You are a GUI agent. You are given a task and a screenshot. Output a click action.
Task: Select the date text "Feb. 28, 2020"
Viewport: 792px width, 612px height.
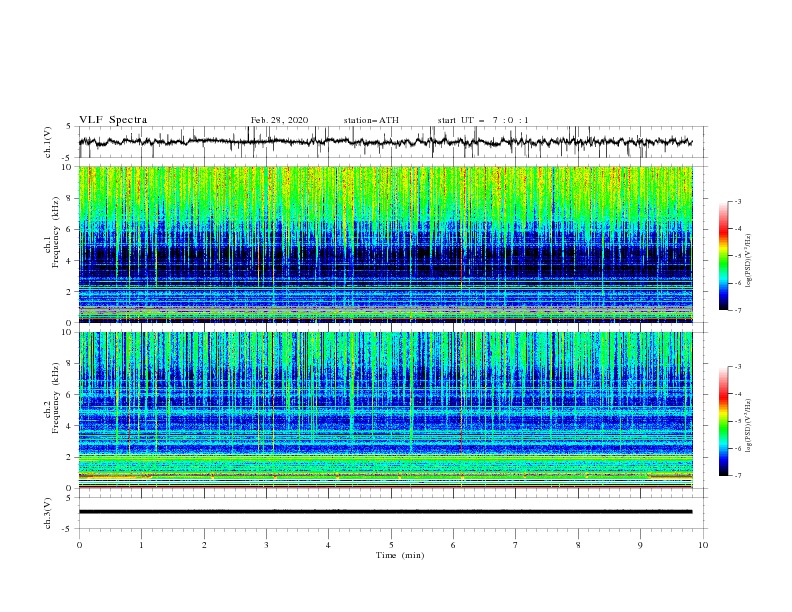(279, 120)
